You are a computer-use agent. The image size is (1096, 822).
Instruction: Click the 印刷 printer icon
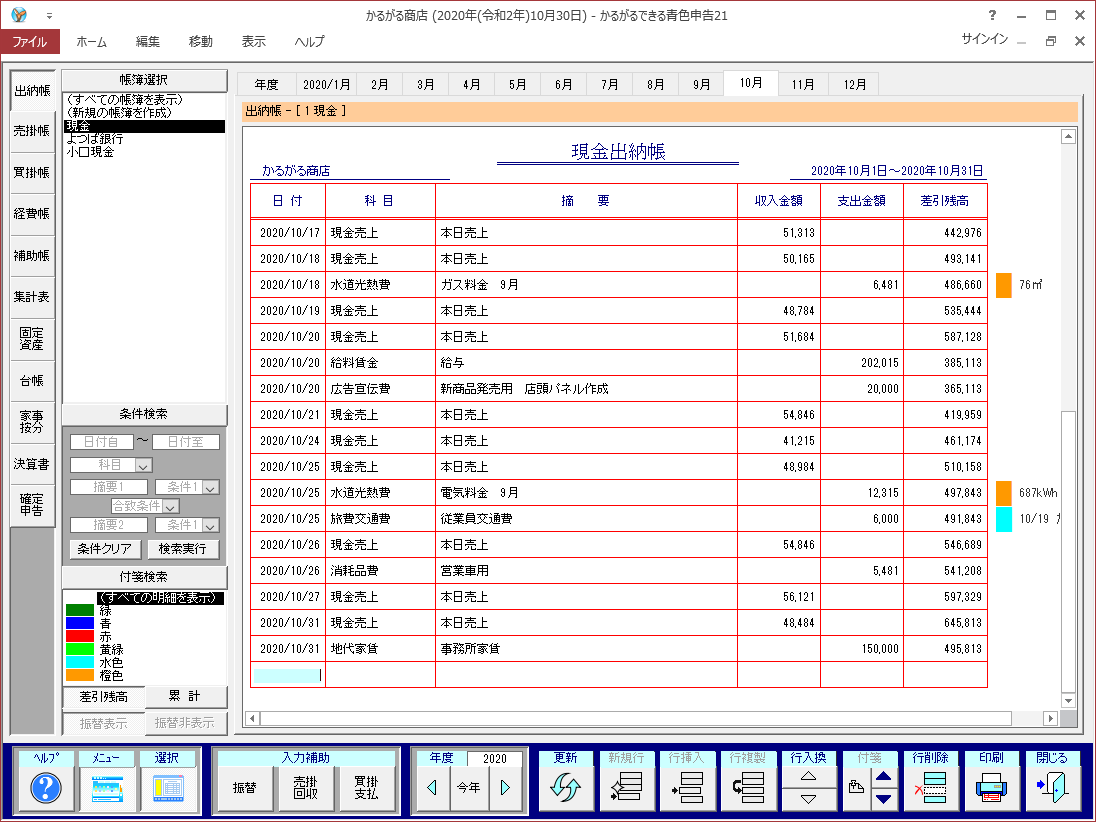[991, 788]
